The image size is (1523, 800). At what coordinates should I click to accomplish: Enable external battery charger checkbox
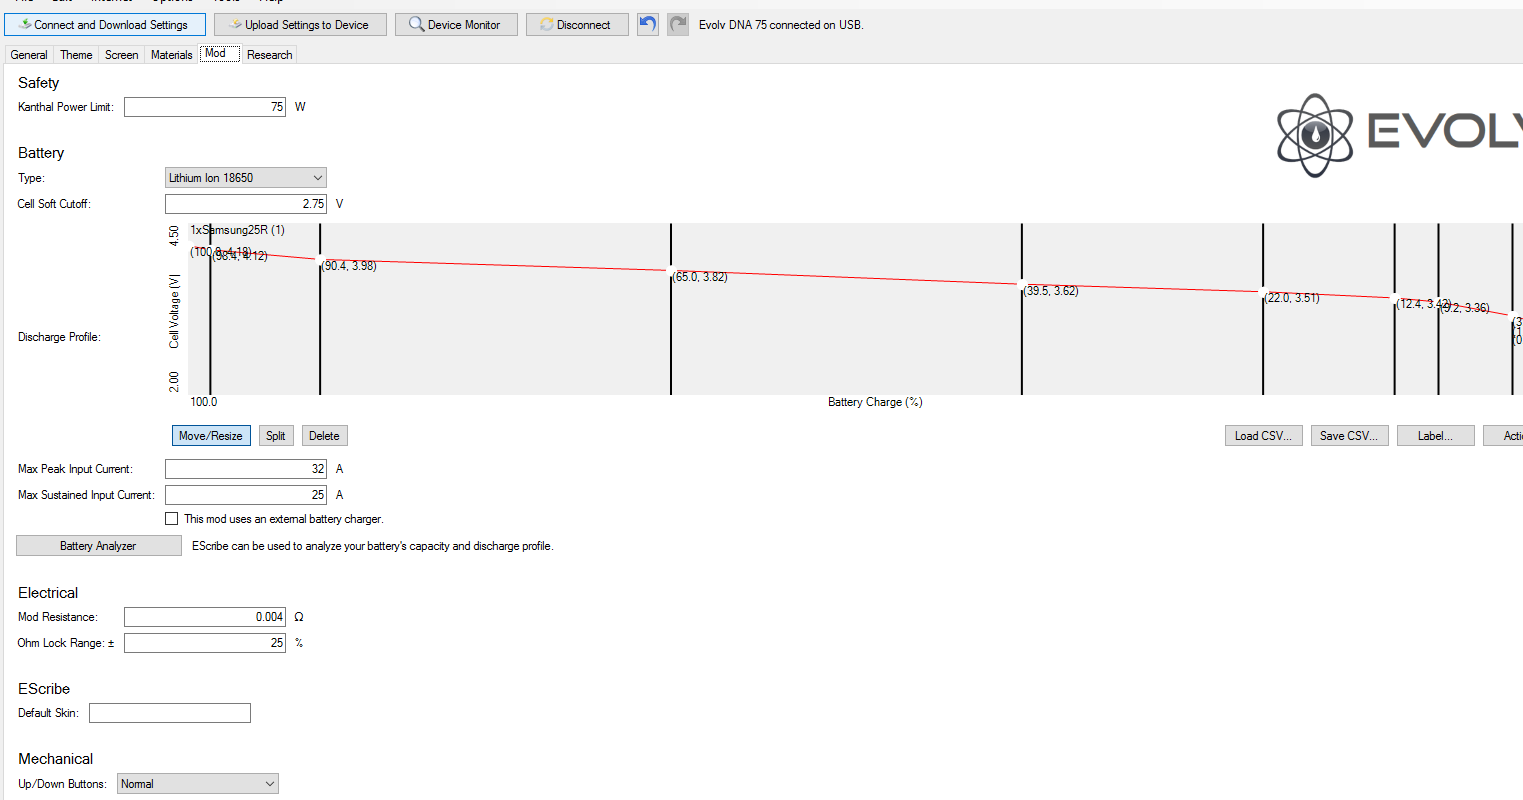[172, 519]
